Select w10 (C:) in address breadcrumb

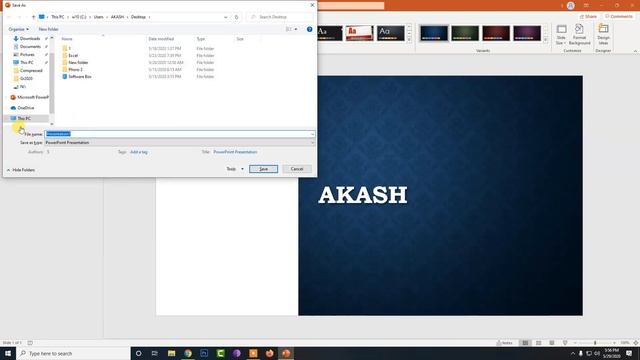pos(79,17)
